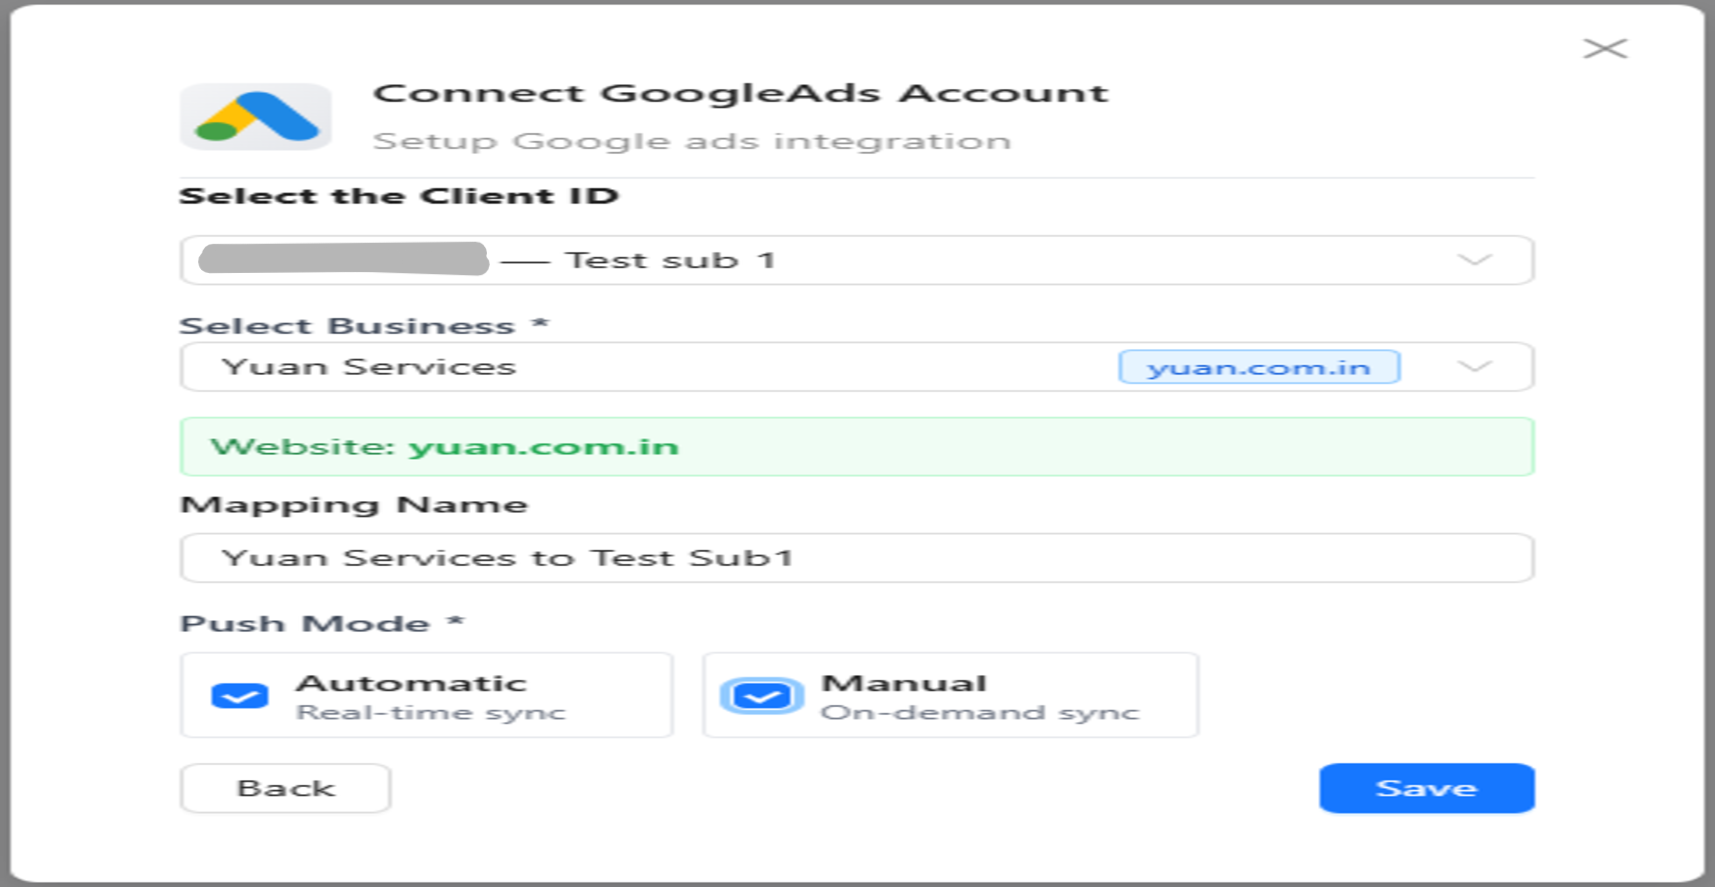Expand the Client ID dropdown arrow

[1474, 260]
